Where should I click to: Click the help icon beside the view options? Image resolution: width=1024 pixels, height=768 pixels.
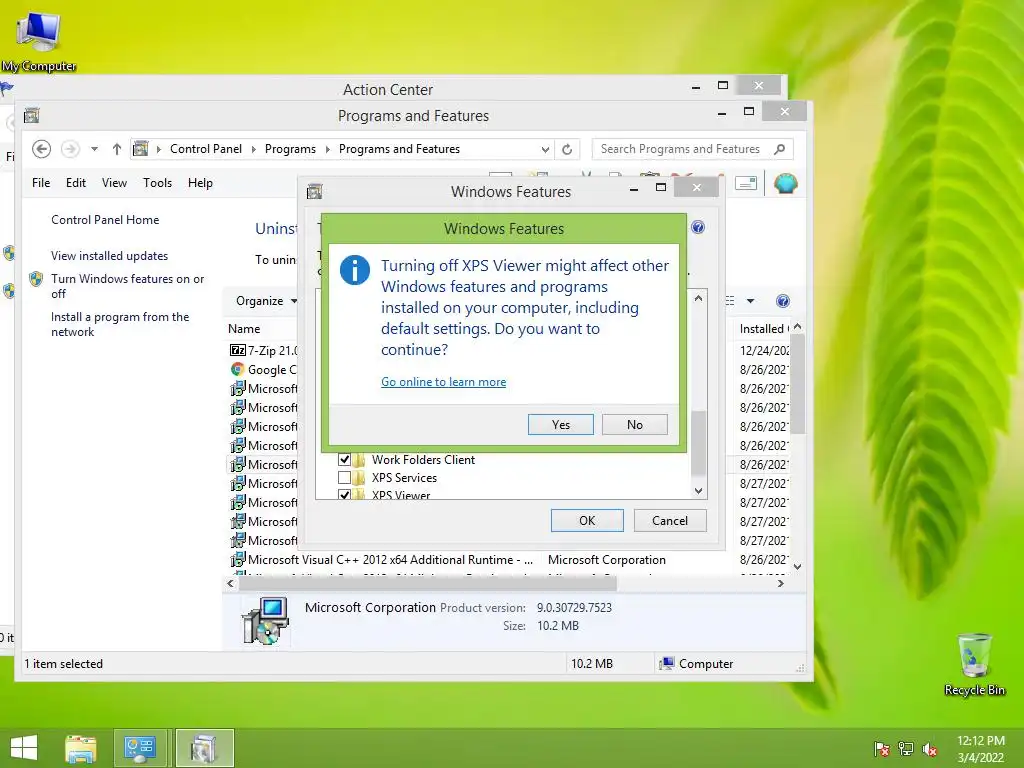(x=782, y=301)
